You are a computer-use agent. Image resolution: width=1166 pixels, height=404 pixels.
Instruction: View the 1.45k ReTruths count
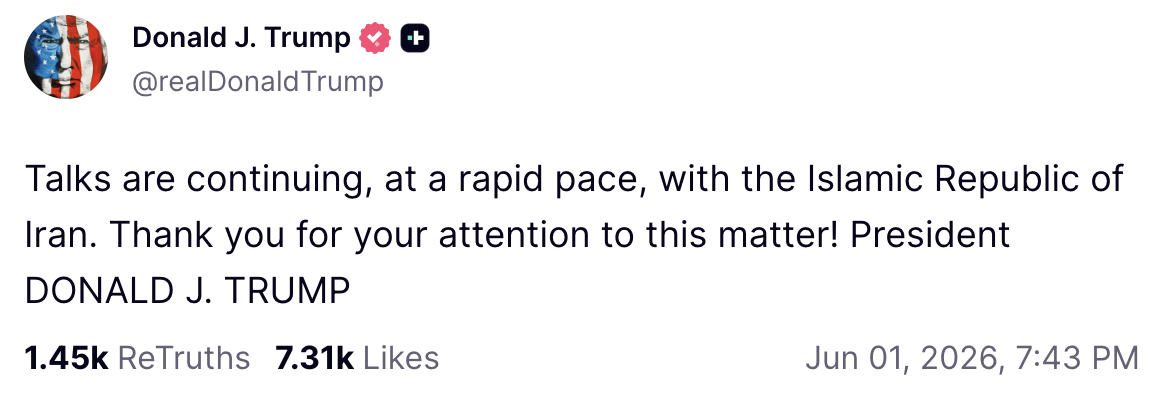click(67, 359)
